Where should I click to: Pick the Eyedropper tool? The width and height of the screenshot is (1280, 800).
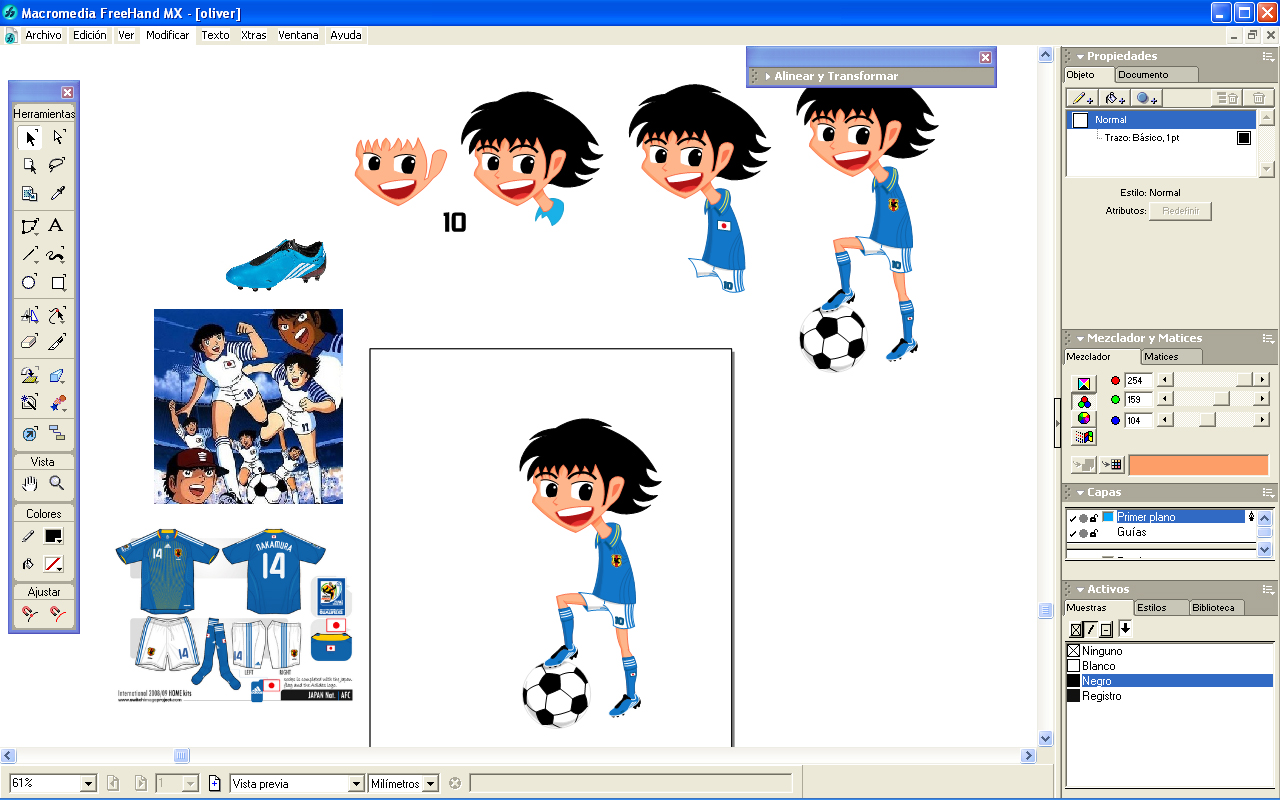(58, 194)
